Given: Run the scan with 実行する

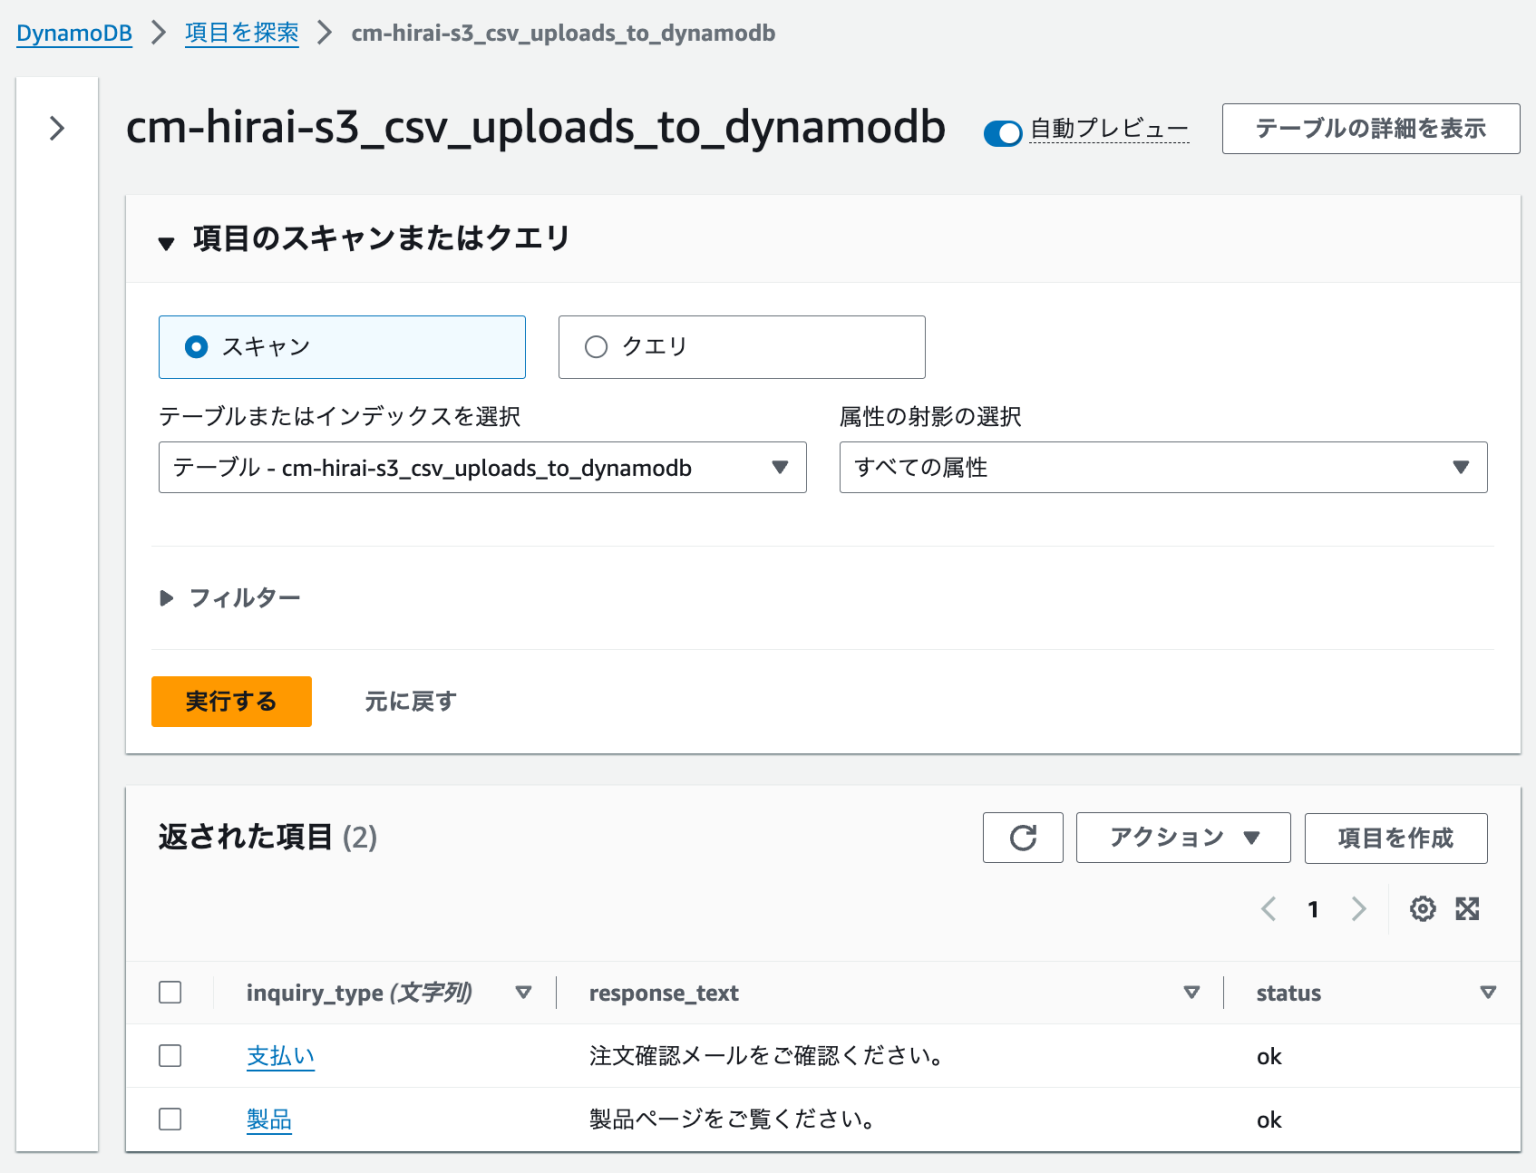Looking at the screenshot, I should (231, 701).
